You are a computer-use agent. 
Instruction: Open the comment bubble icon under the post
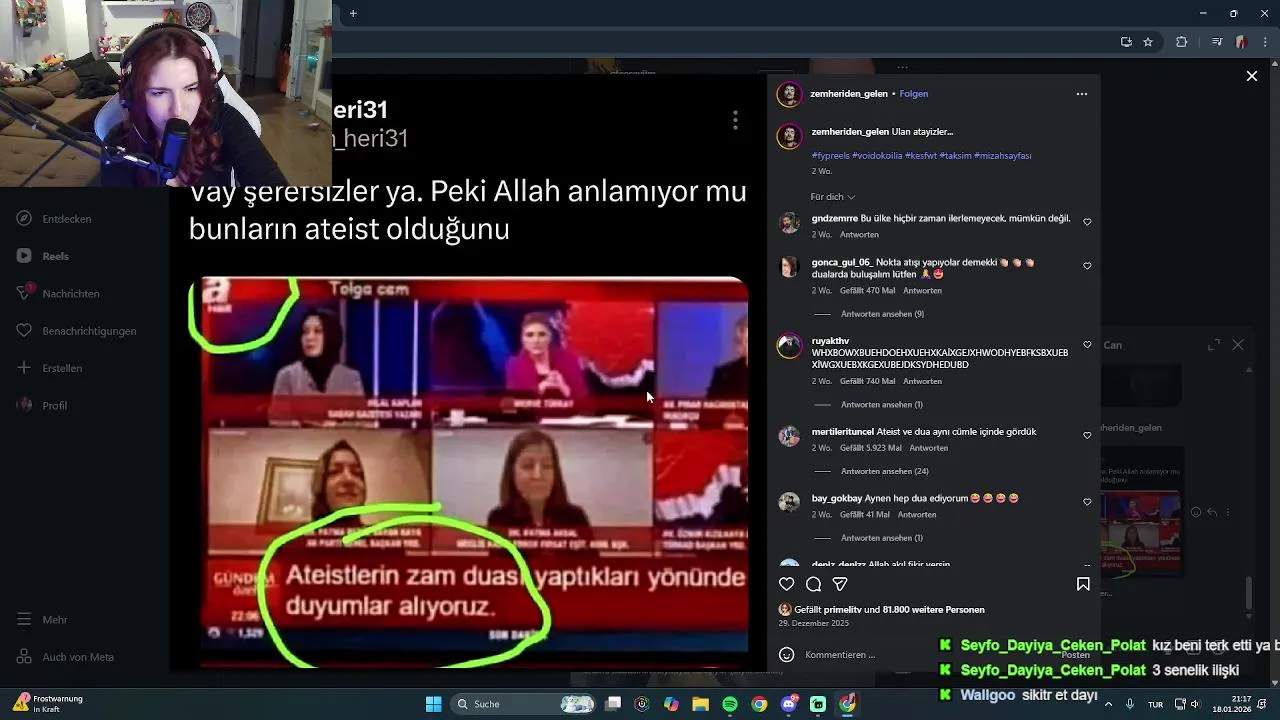tap(814, 584)
